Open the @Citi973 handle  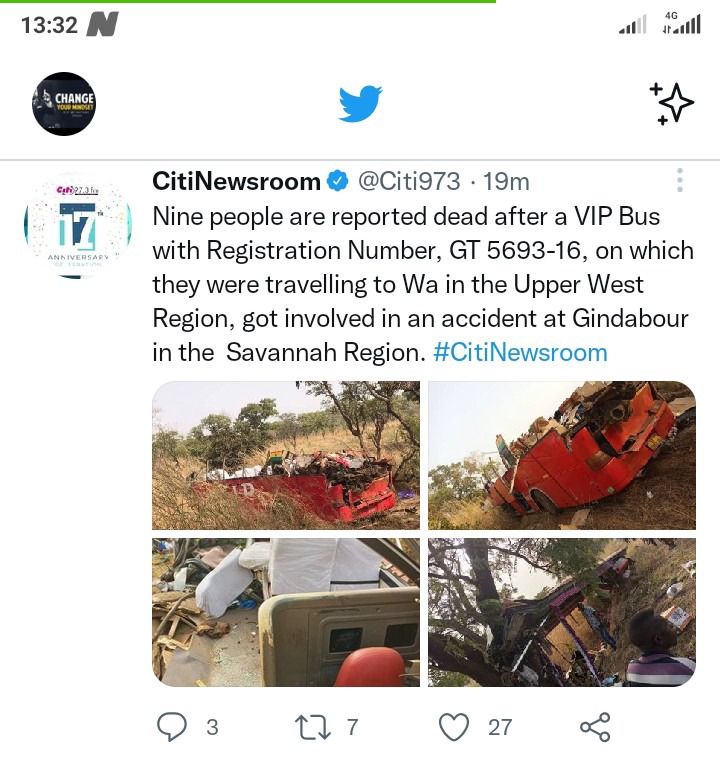click(409, 182)
